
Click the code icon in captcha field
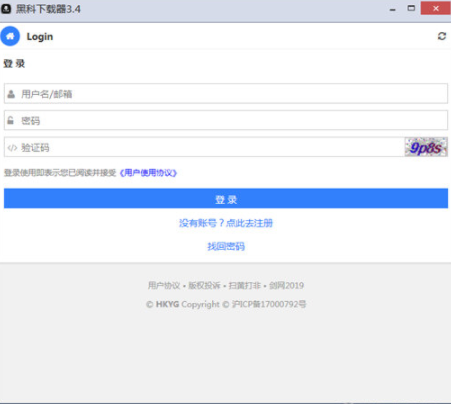click(12, 148)
